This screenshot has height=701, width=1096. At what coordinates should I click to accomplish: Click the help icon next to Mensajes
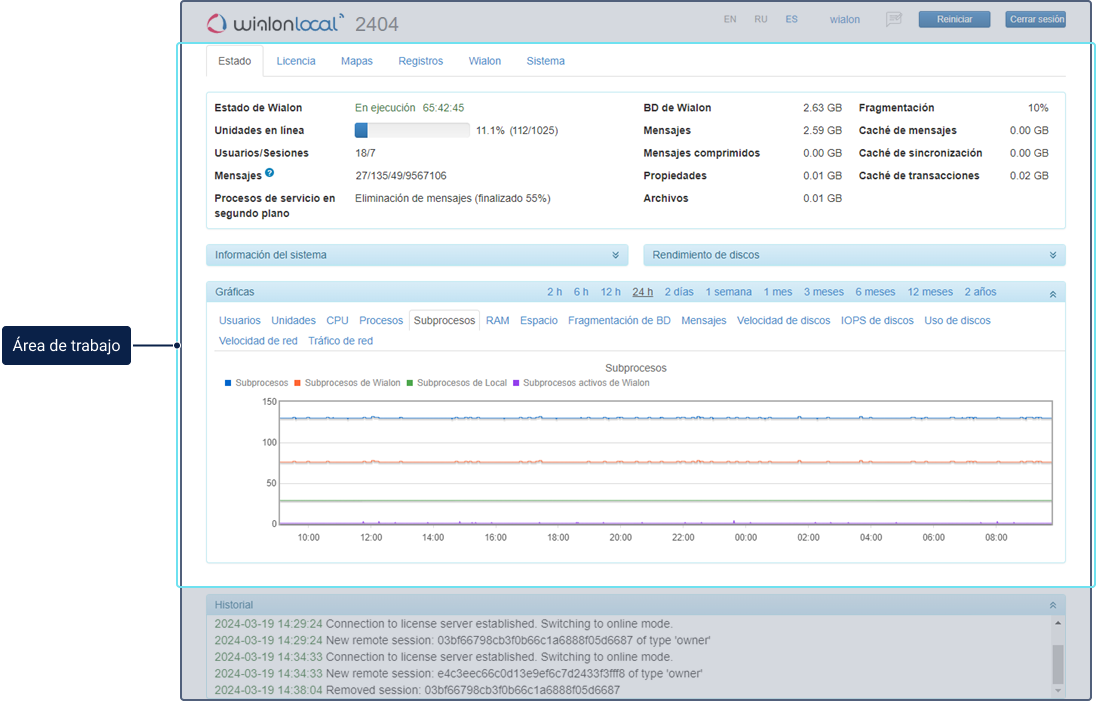(269, 173)
